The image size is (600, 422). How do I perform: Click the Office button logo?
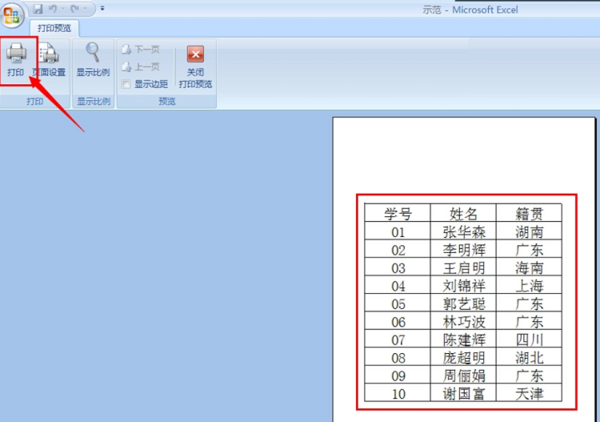(x=12, y=15)
